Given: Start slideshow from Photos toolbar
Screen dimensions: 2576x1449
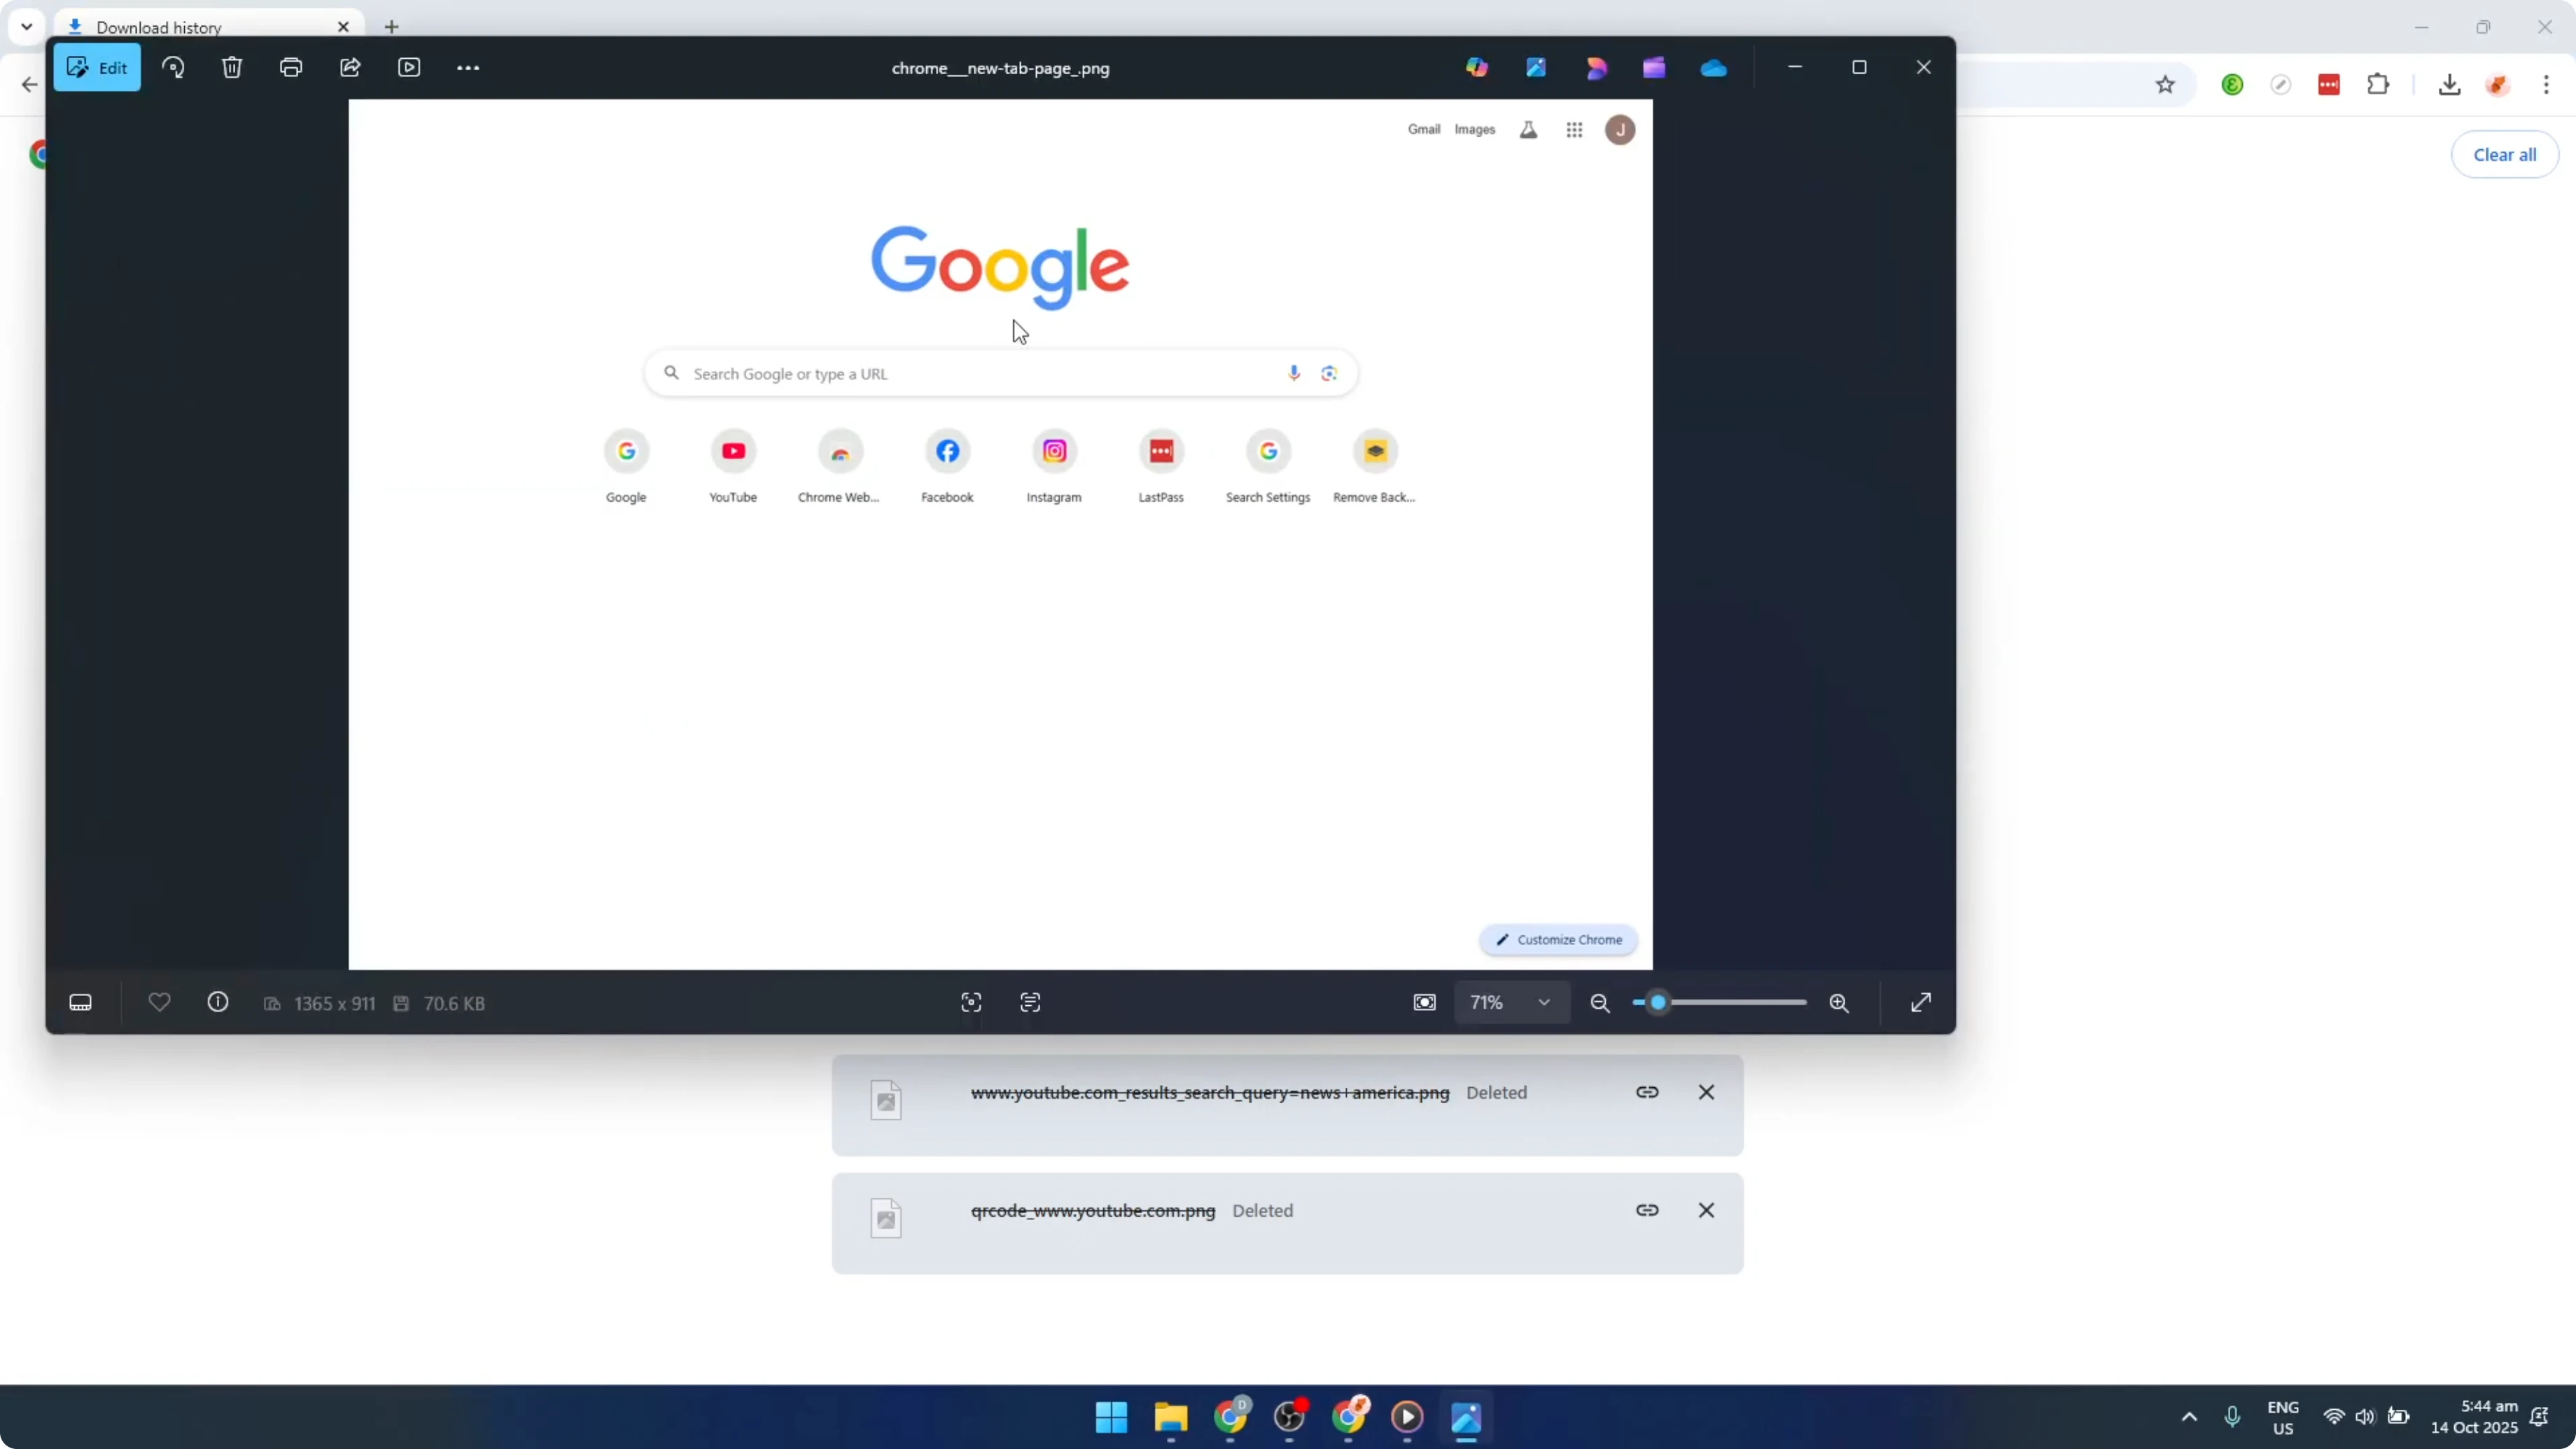Looking at the screenshot, I should pos(409,68).
